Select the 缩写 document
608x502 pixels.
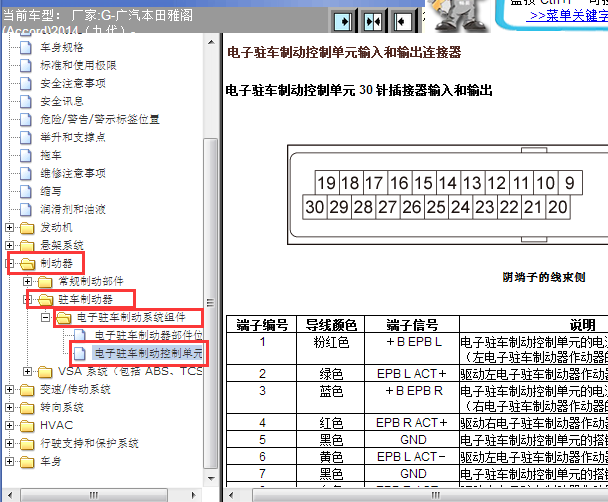point(51,191)
